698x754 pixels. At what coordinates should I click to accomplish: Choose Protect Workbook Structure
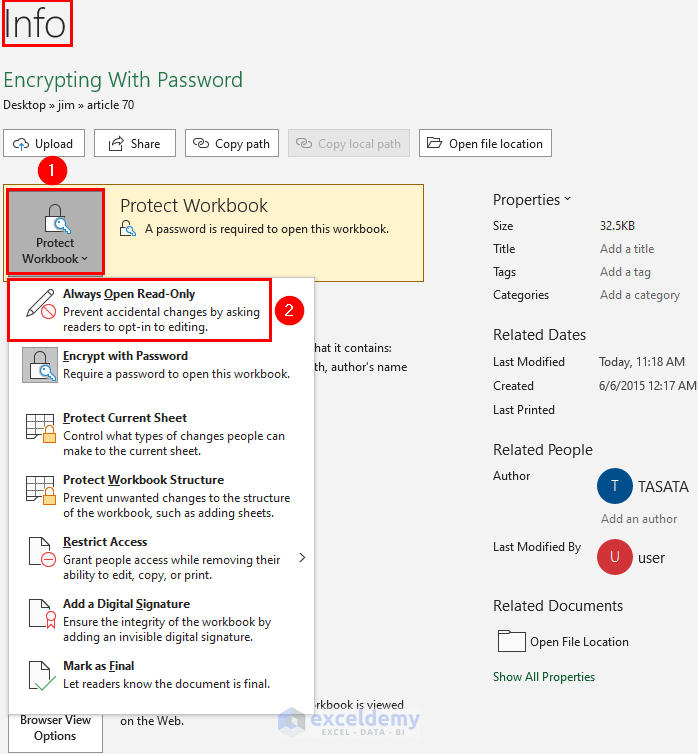[x=161, y=496]
